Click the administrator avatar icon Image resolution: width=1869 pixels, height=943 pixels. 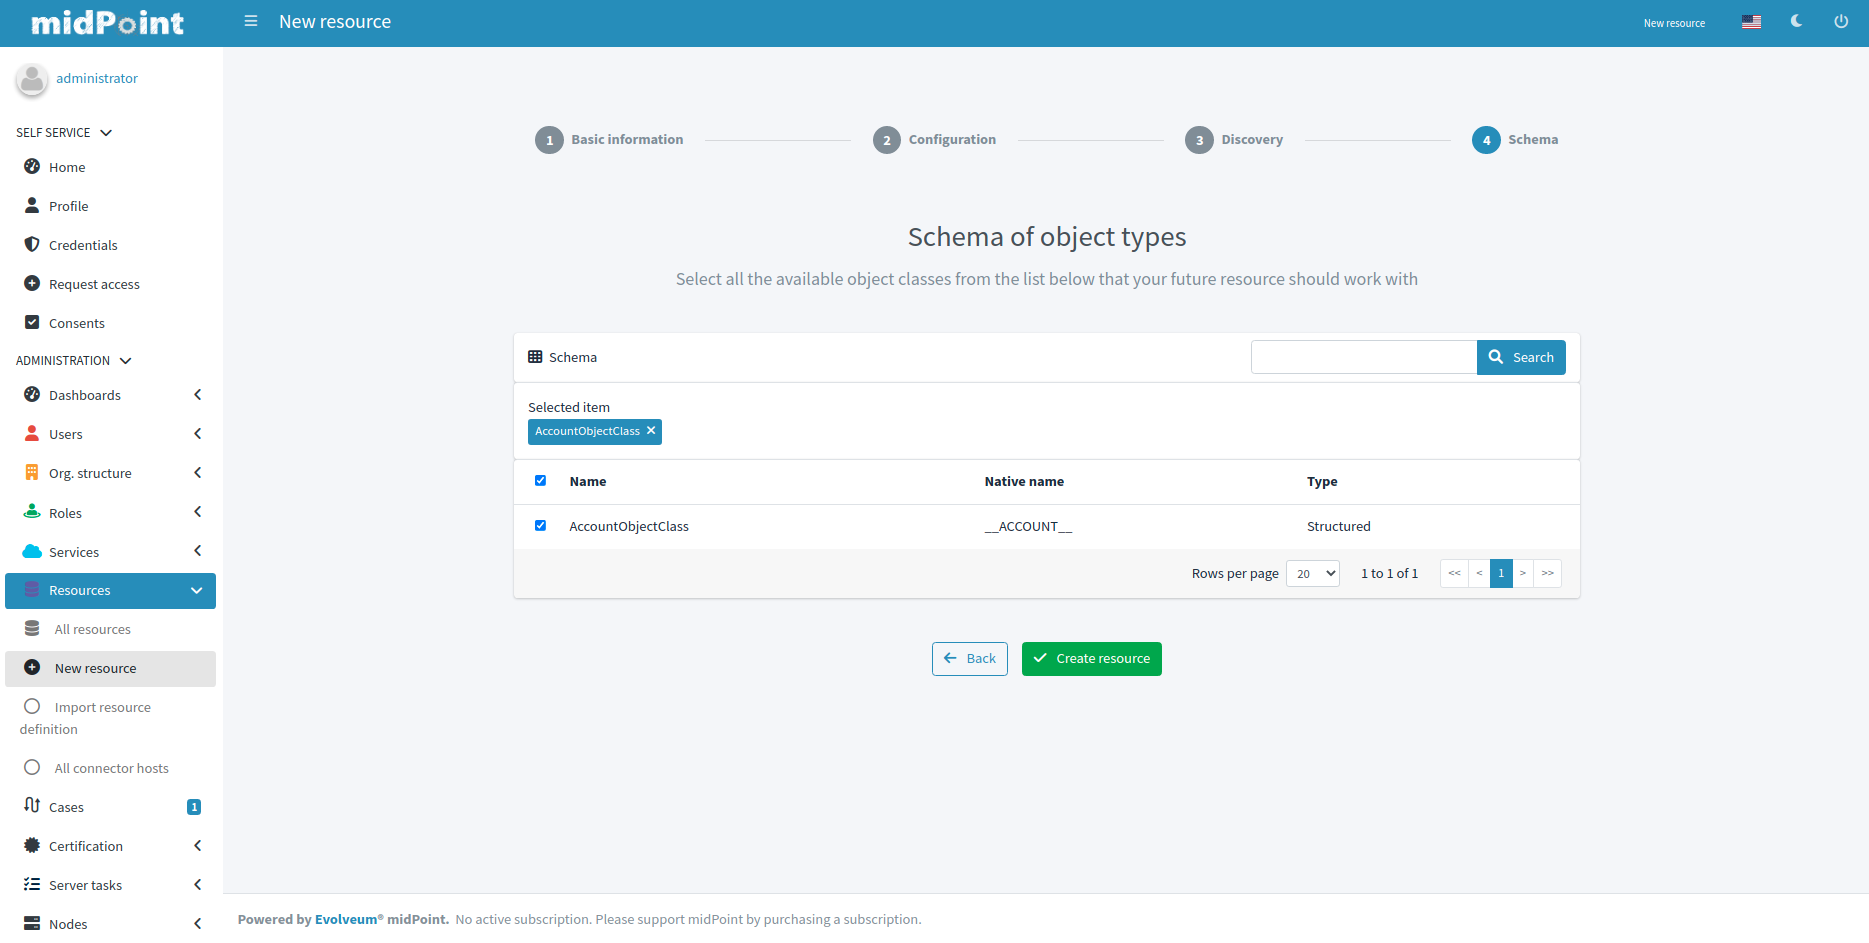click(x=32, y=79)
